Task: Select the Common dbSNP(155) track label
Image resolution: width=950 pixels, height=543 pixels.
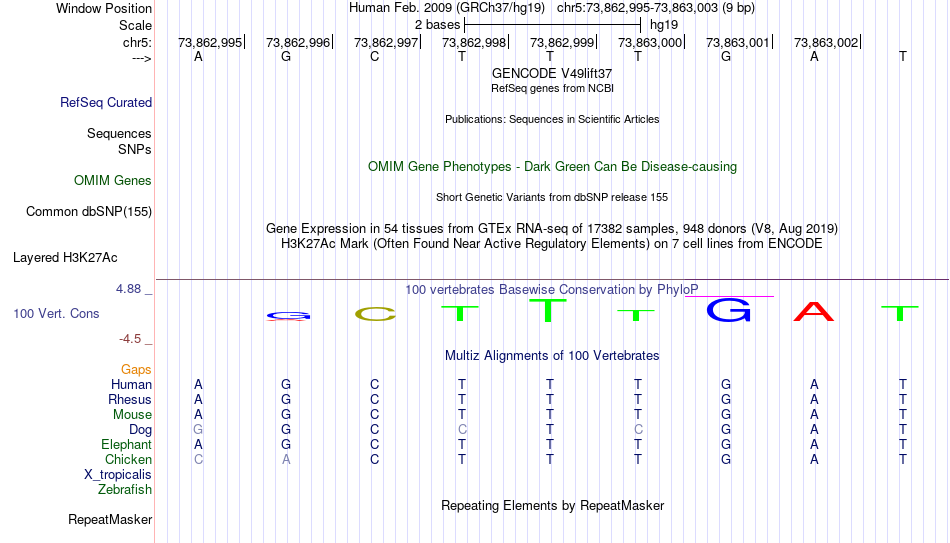Action: [88, 212]
